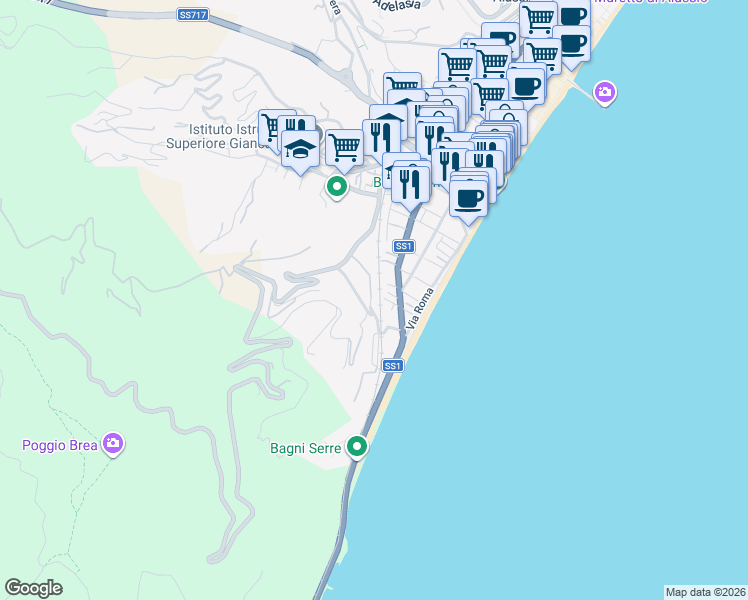Click the purple camera marker on the pier
The image size is (748, 600).
click(605, 93)
